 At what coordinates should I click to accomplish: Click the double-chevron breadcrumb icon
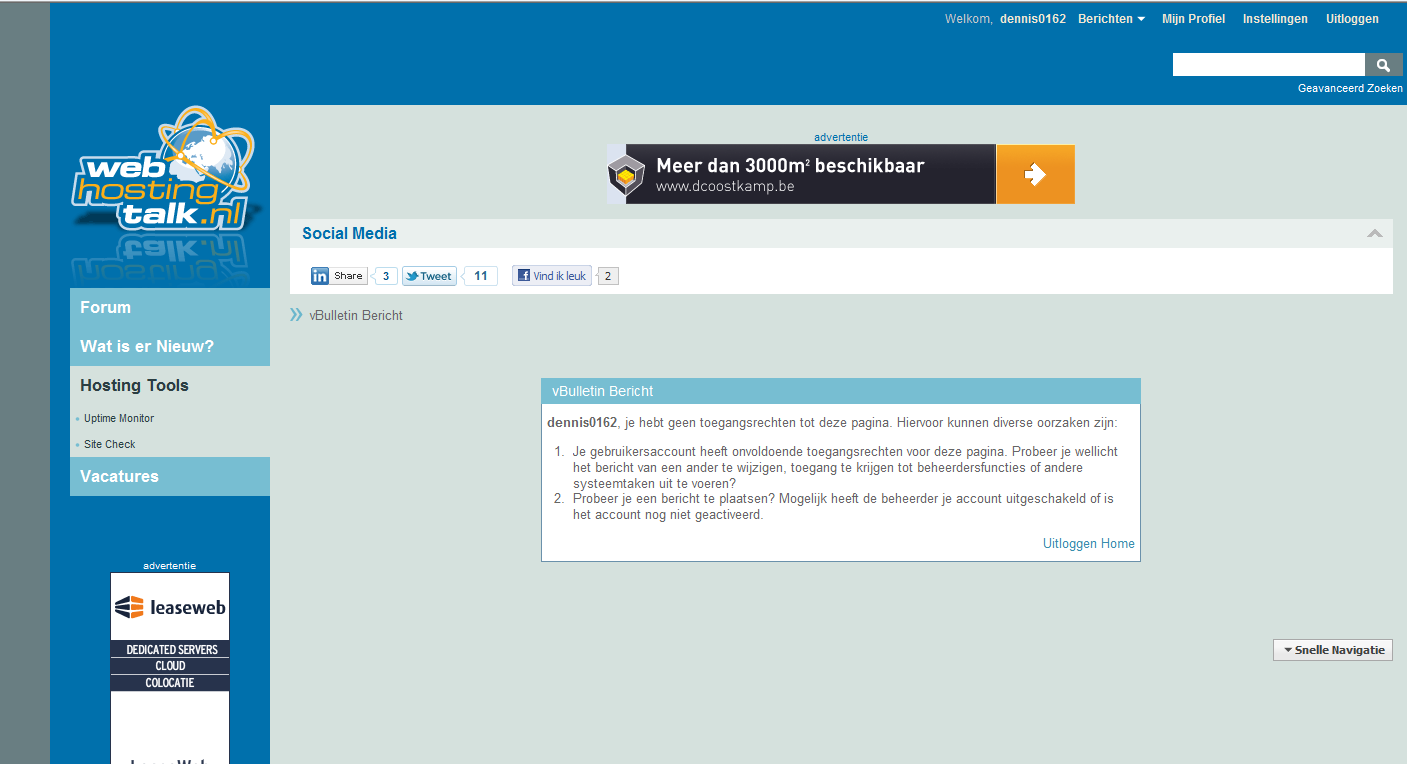click(296, 315)
